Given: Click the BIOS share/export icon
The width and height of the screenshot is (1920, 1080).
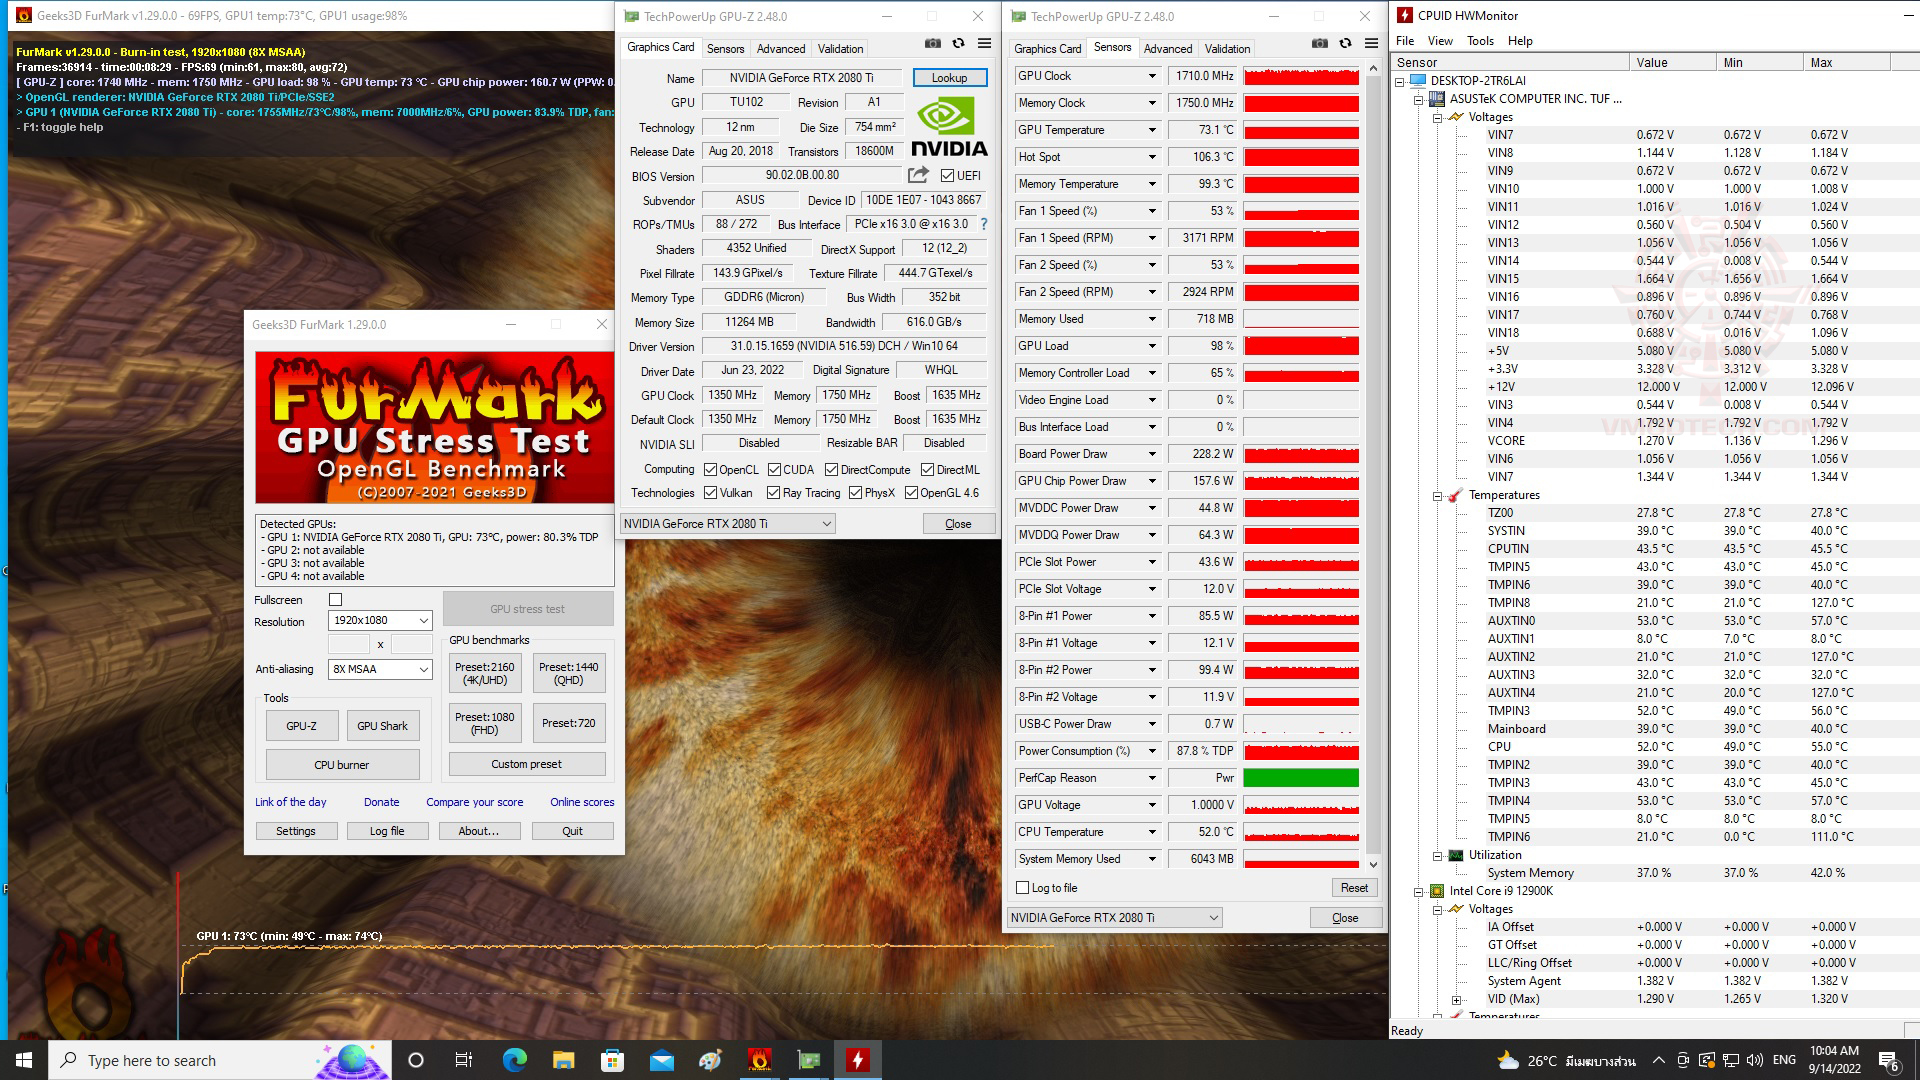Looking at the screenshot, I should [917, 175].
